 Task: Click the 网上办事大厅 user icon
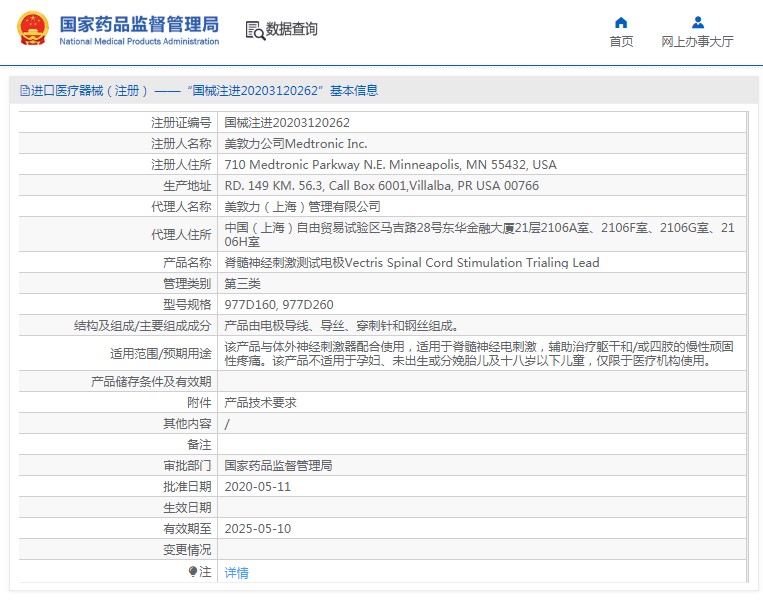point(698,22)
